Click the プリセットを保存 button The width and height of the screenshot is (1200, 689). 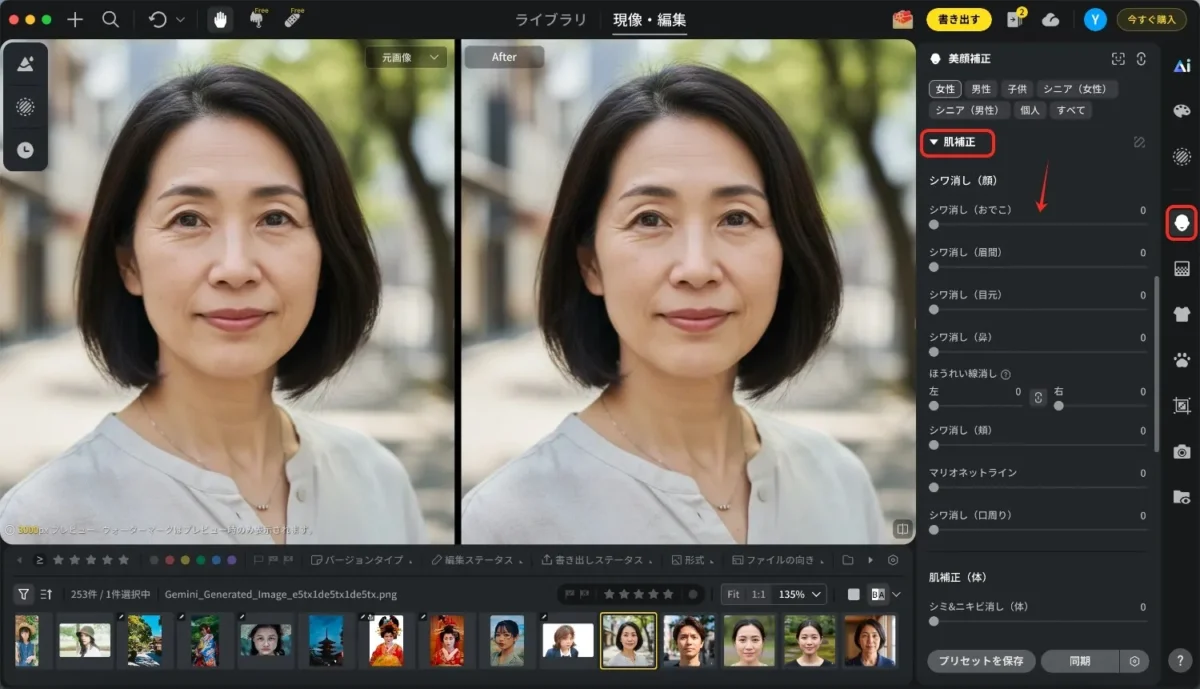980,661
